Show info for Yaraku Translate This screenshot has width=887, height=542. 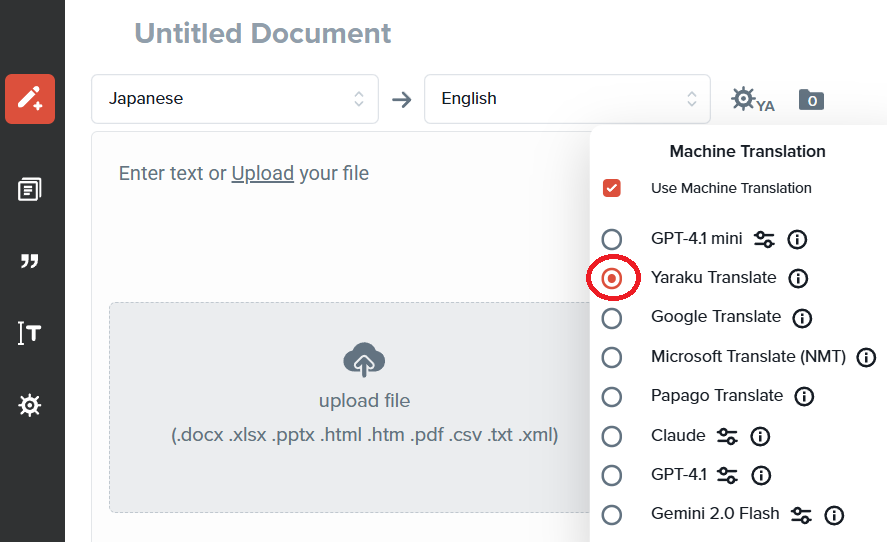pos(798,278)
